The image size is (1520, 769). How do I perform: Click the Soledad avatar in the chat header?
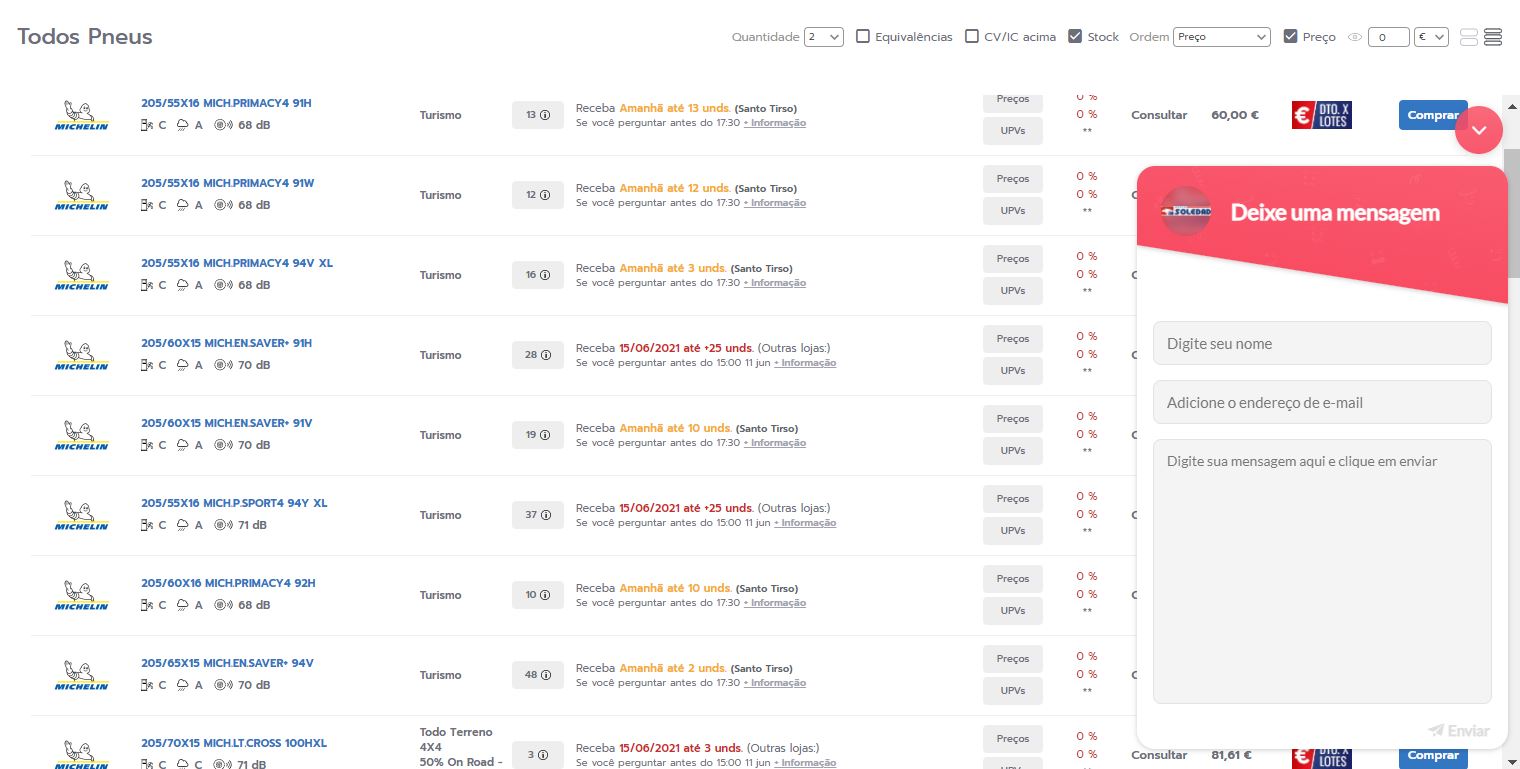[x=1186, y=212]
